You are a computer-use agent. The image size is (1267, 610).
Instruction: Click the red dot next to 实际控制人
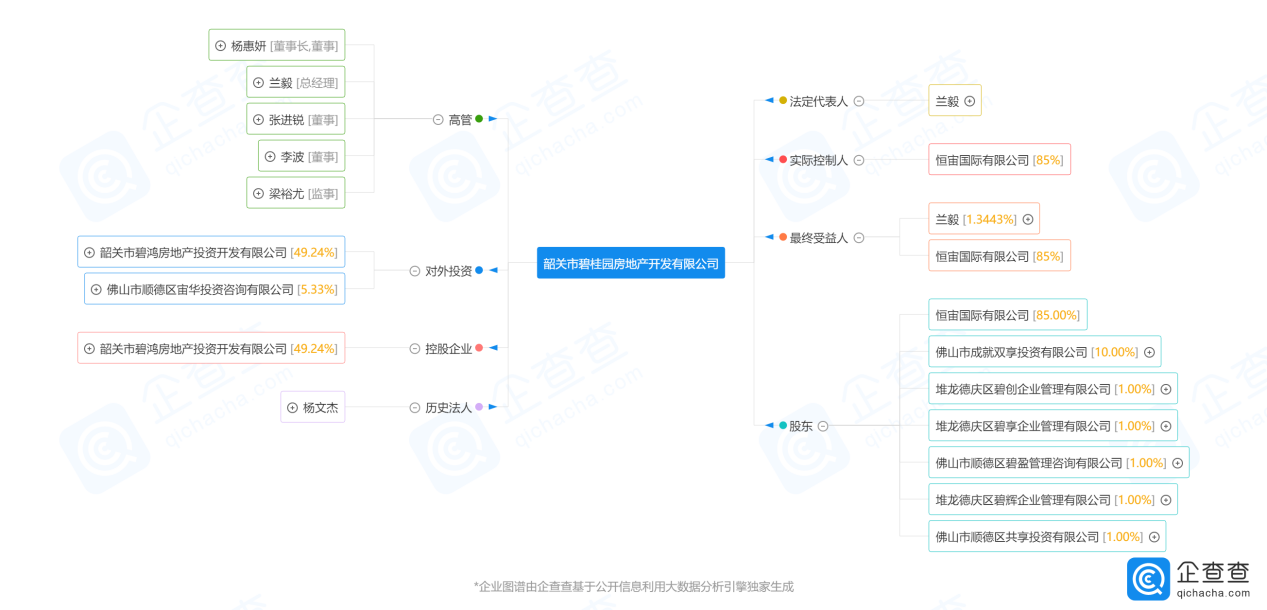click(x=783, y=160)
